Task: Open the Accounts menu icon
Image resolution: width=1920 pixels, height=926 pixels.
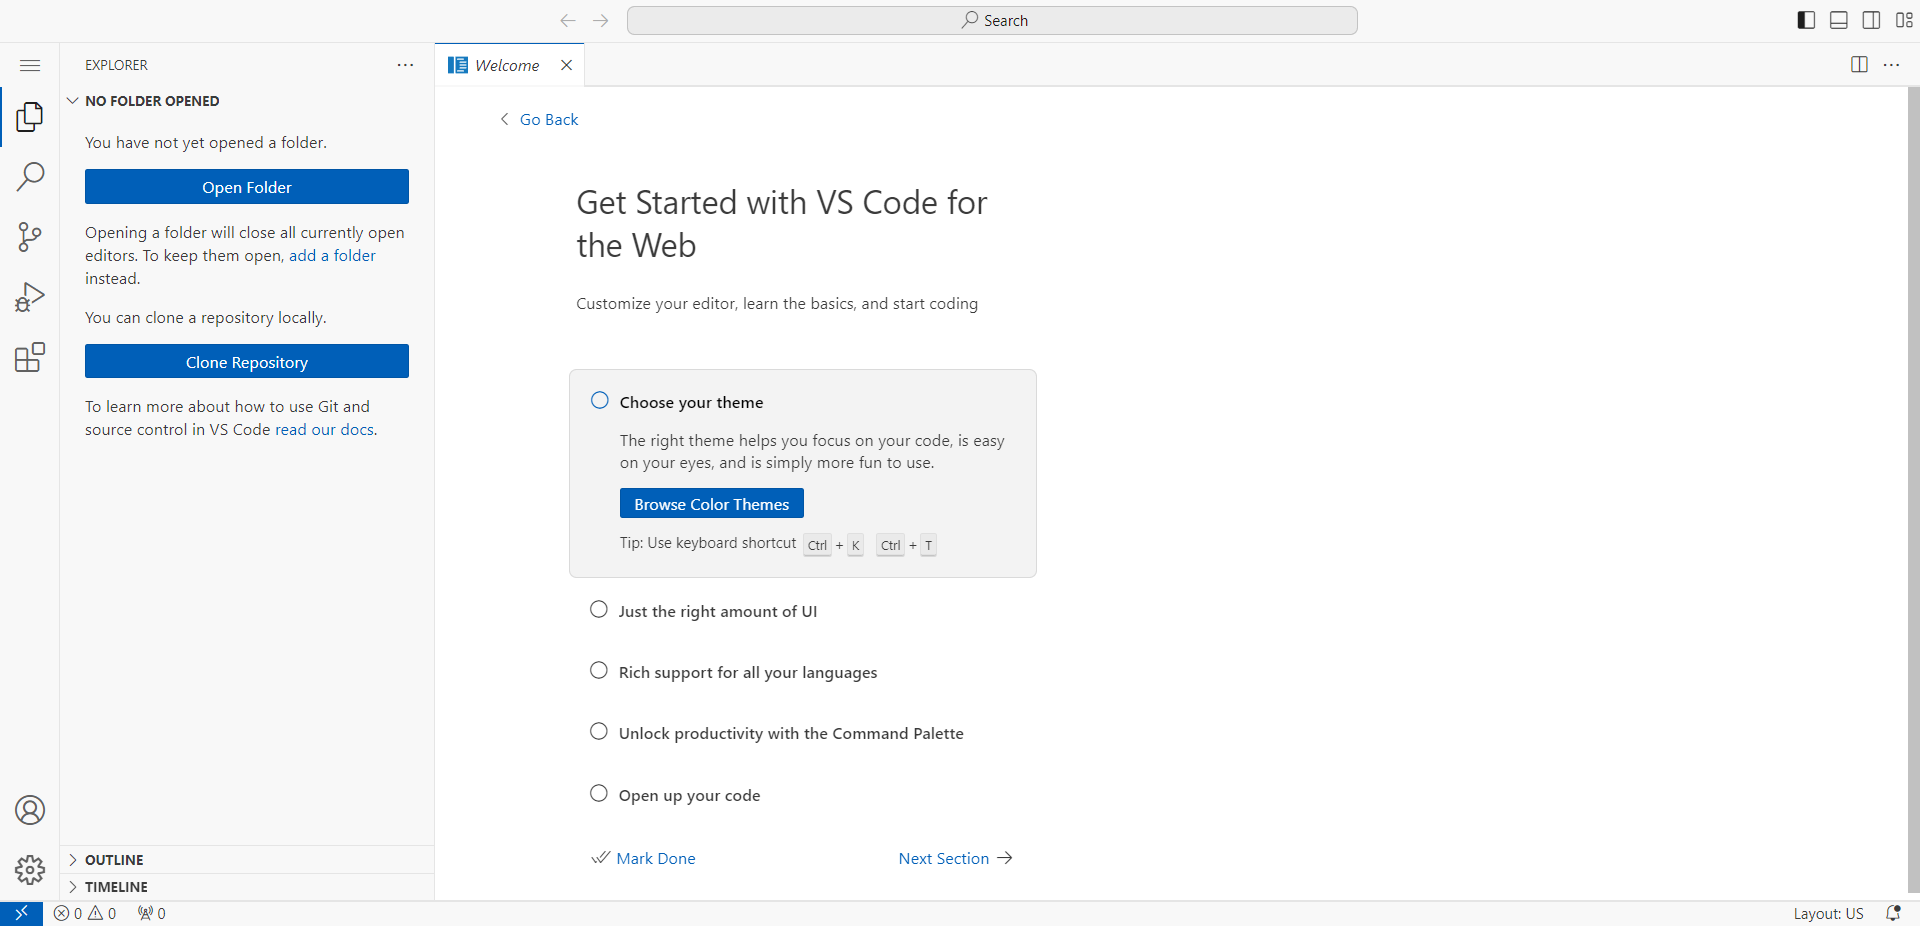Action: (30, 810)
